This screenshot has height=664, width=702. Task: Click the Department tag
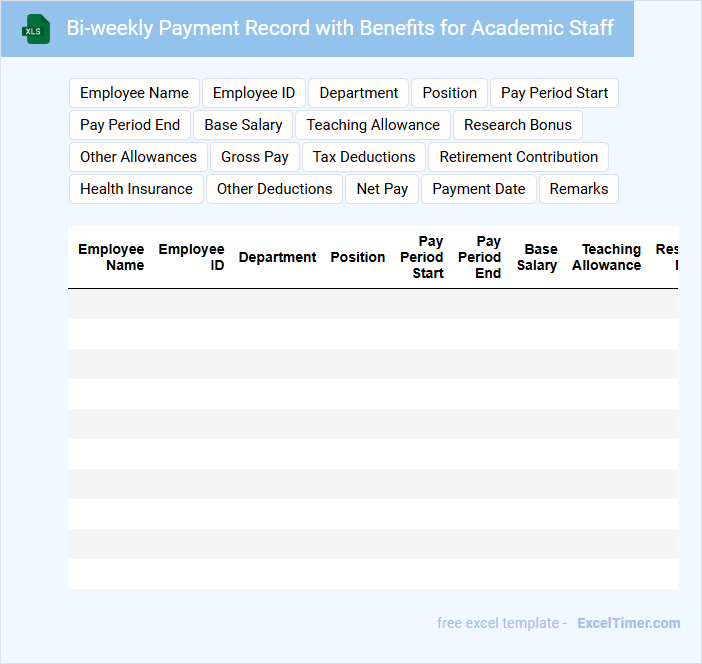click(359, 93)
